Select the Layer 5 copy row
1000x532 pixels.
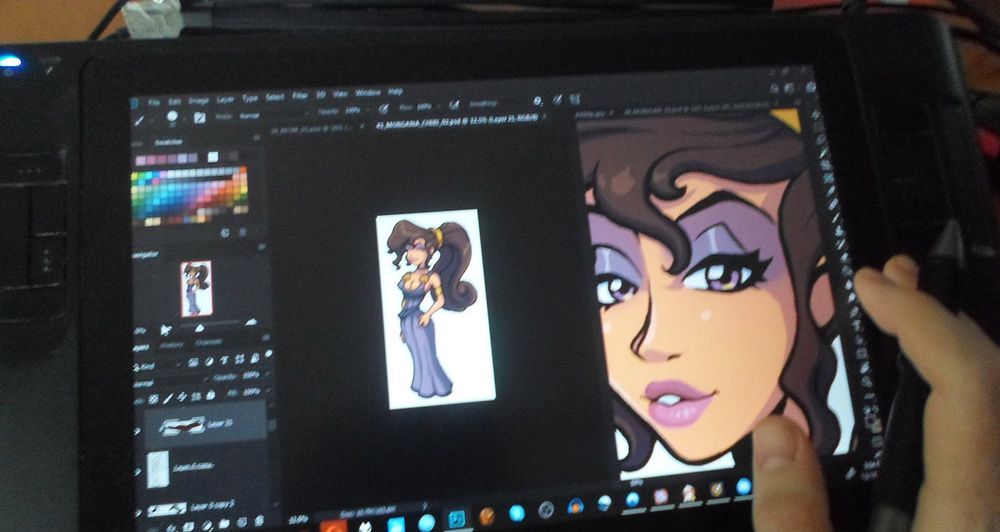[x=206, y=468]
